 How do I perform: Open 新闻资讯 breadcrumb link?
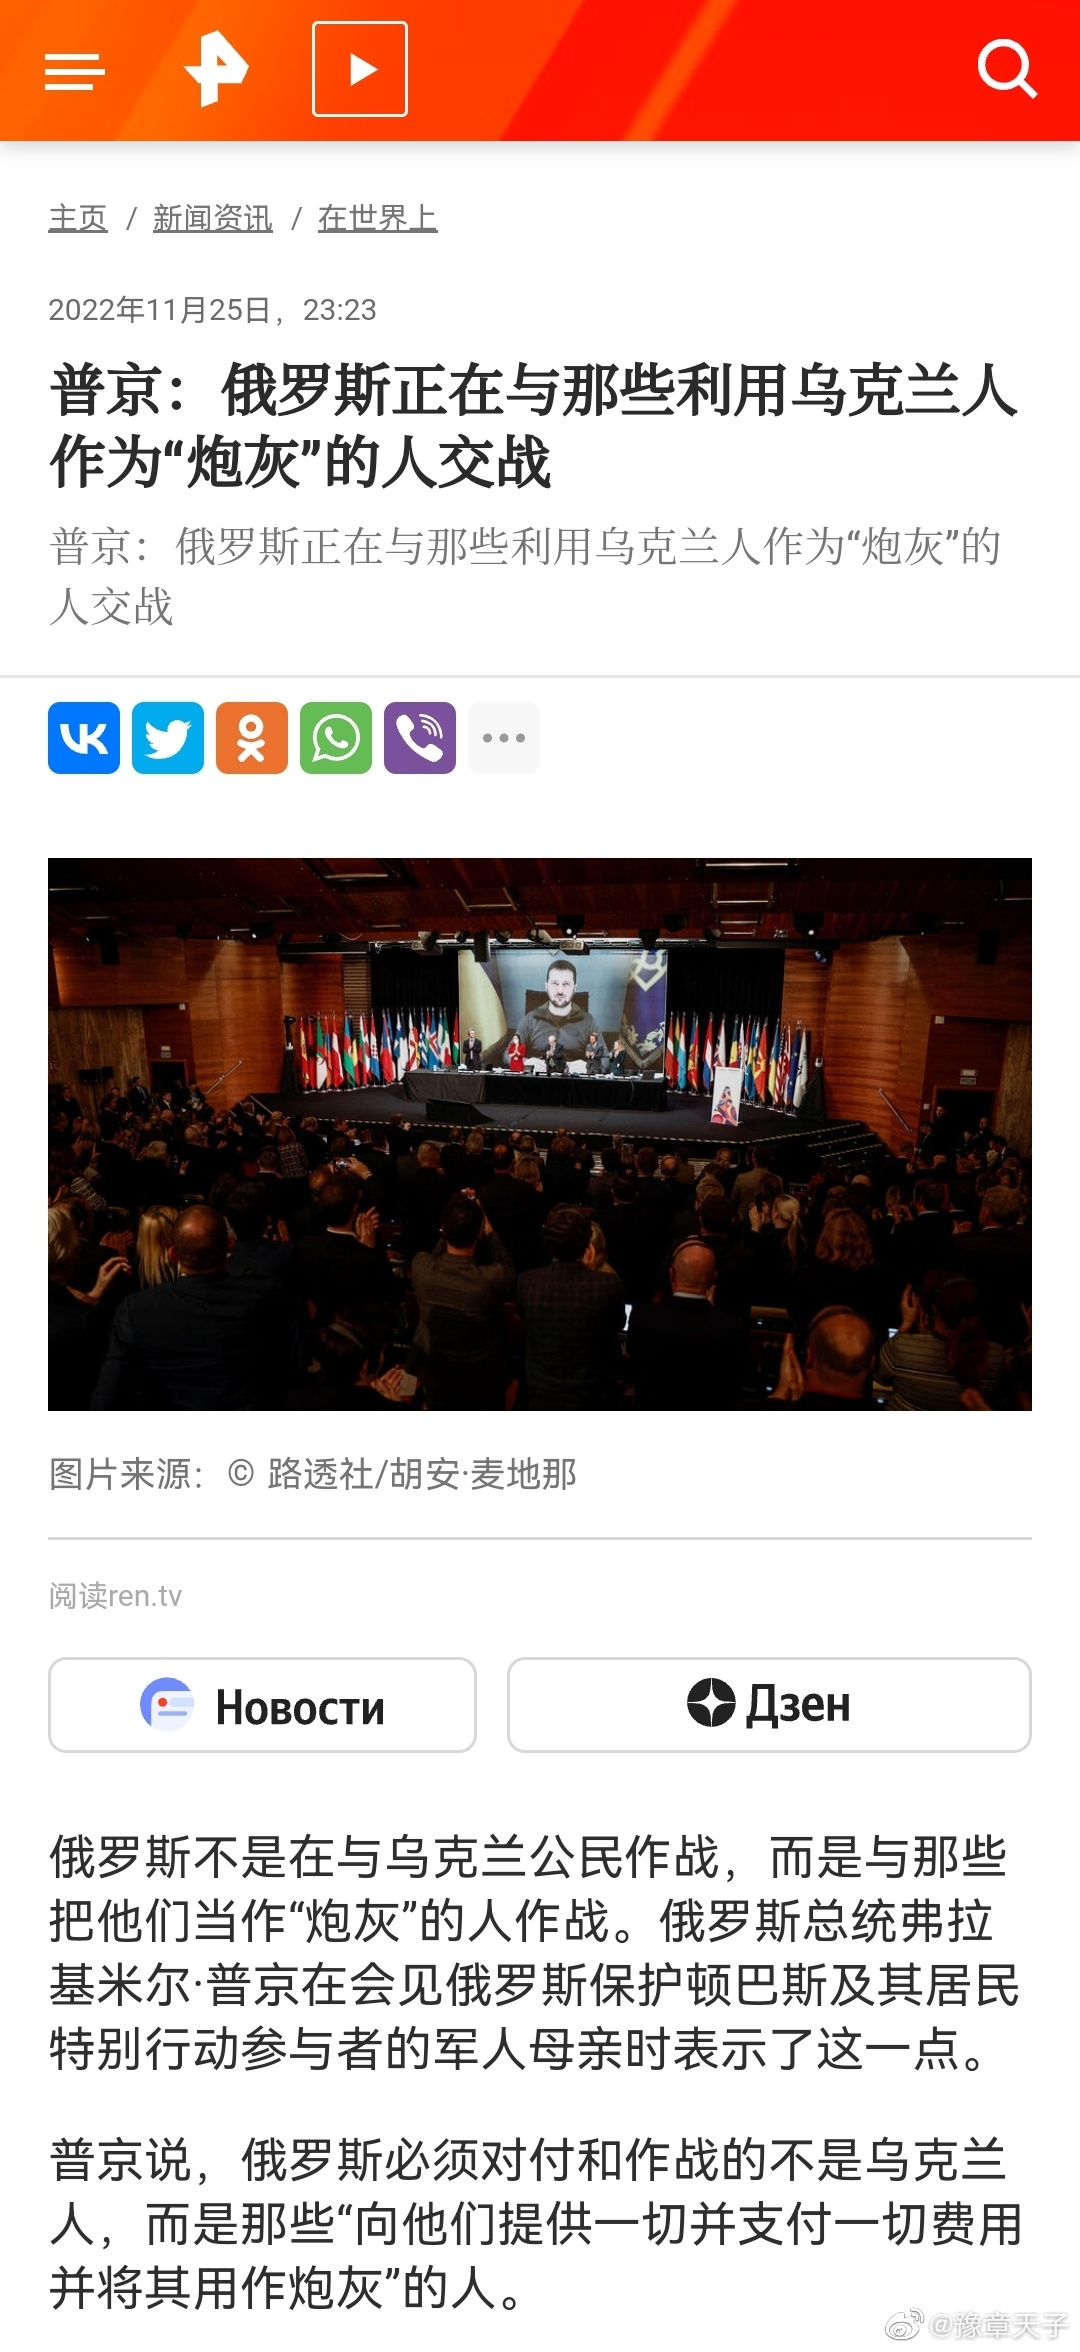coord(212,218)
